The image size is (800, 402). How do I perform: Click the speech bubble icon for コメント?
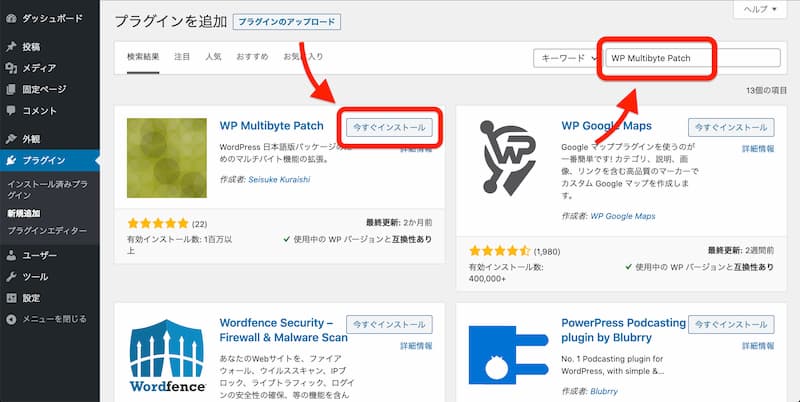(11, 111)
